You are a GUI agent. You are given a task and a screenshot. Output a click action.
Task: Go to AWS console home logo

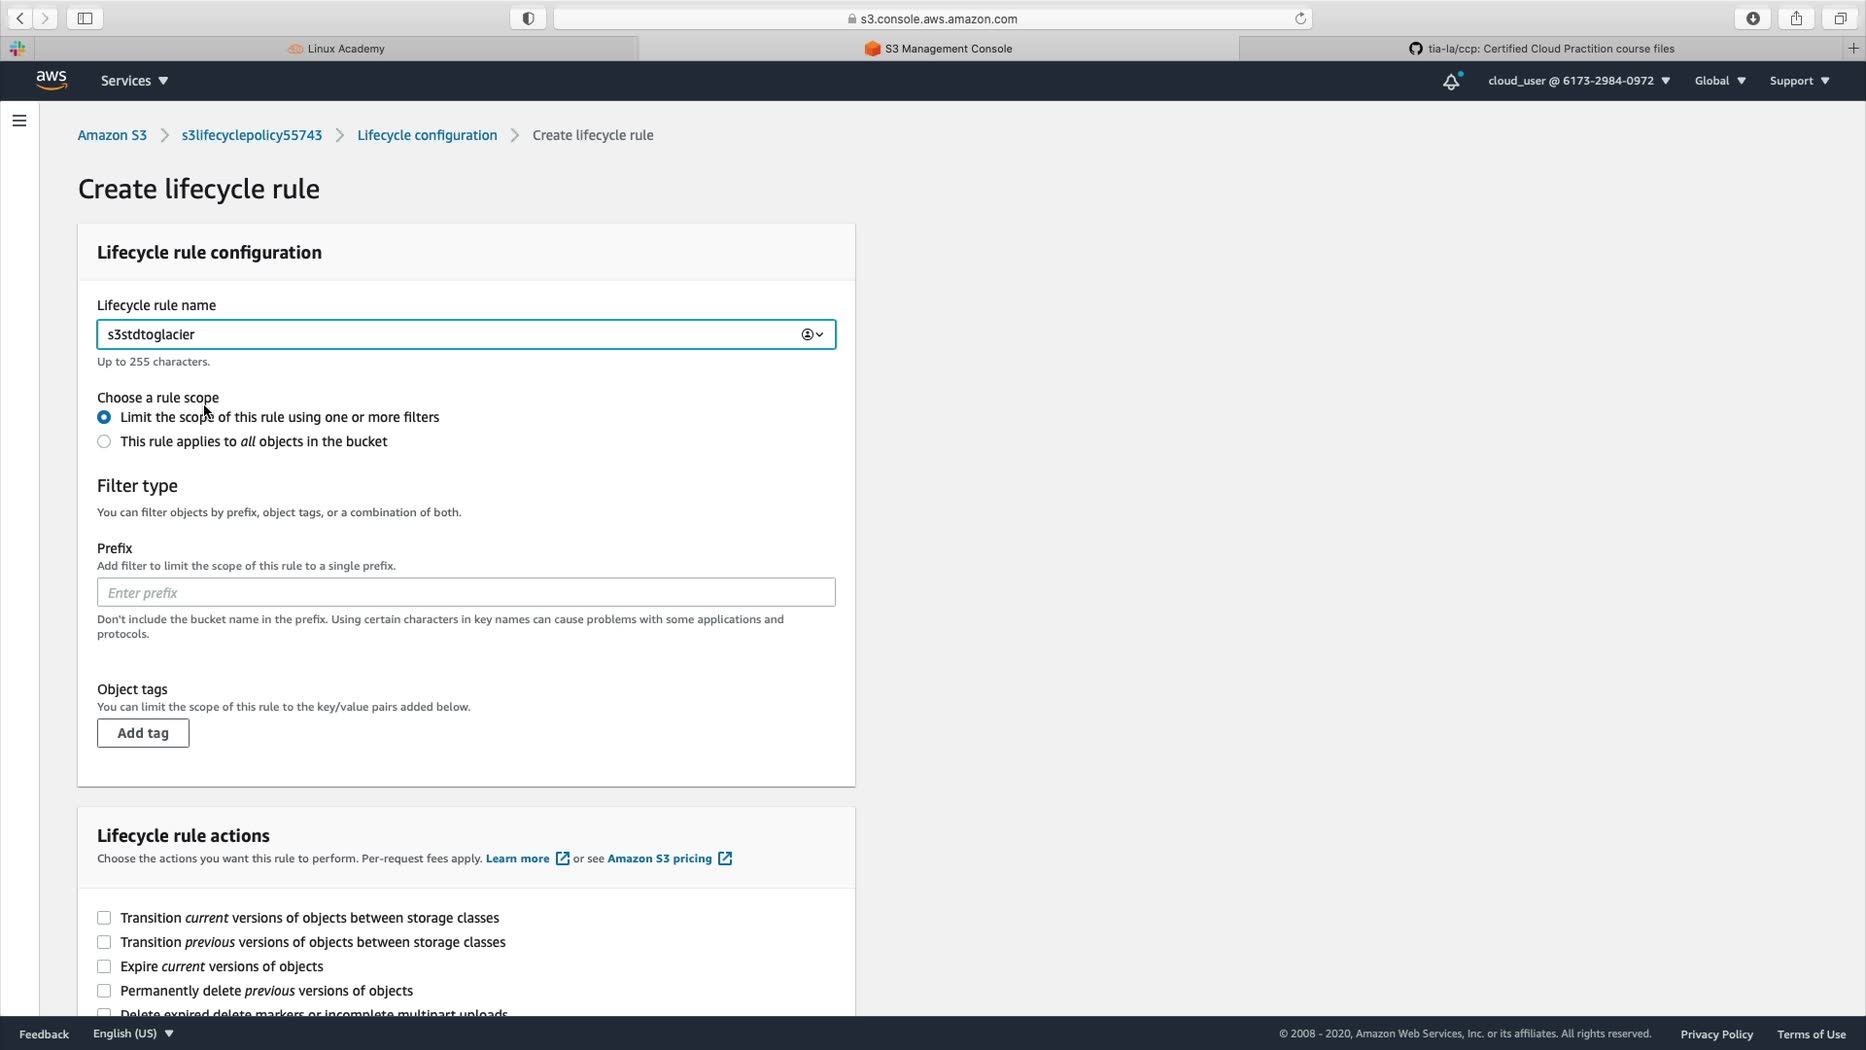(51, 80)
